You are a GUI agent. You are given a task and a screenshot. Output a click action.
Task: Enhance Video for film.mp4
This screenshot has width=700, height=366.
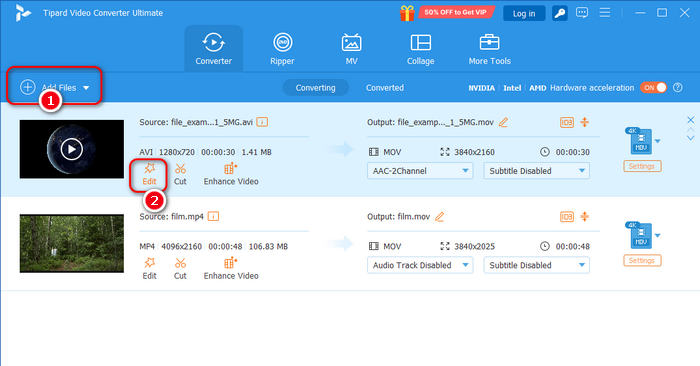click(231, 269)
